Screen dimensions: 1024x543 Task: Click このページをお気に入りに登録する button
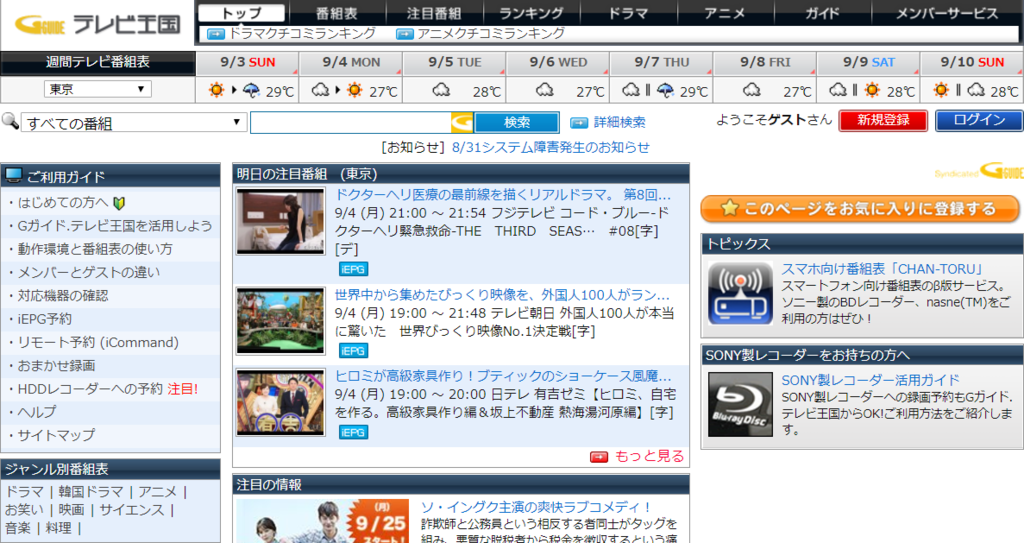(859, 208)
